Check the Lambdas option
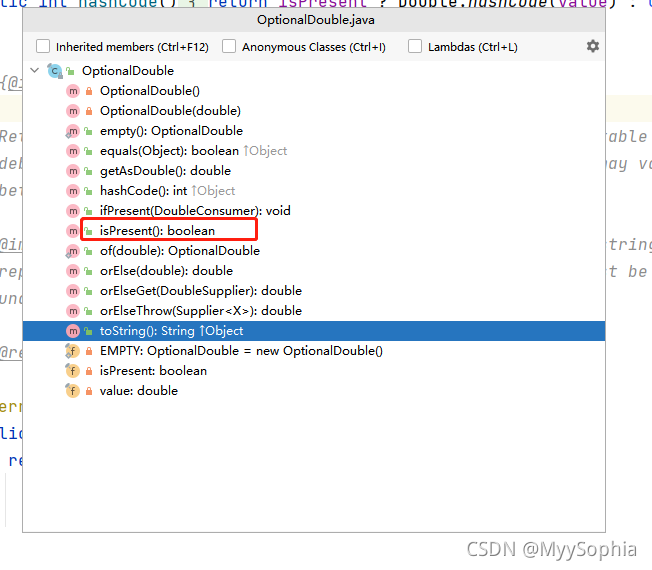The height and width of the screenshot is (570, 652). point(415,46)
